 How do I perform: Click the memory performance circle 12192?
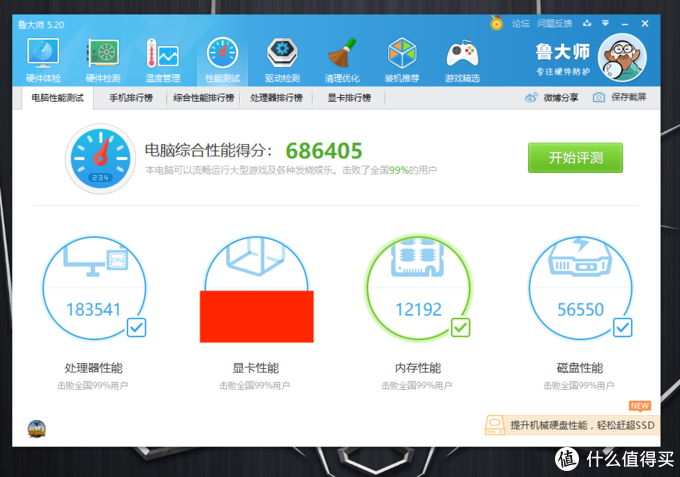pos(418,288)
